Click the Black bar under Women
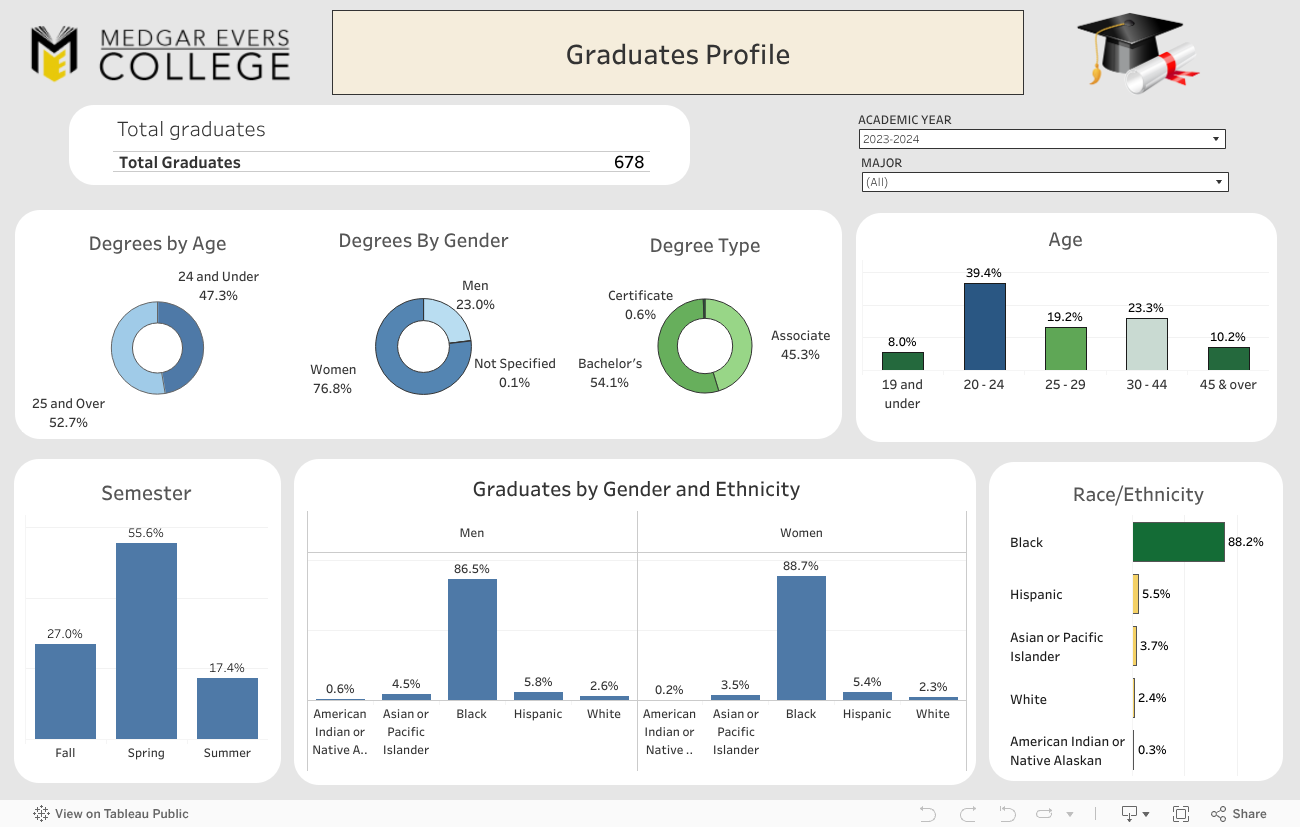The width and height of the screenshot is (1300, 827). coord(801,637)
